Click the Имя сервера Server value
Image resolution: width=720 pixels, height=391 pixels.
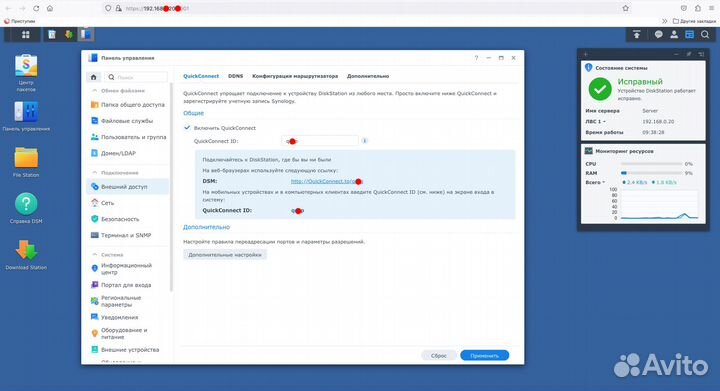pyautogui.click(x=650, y=111)
